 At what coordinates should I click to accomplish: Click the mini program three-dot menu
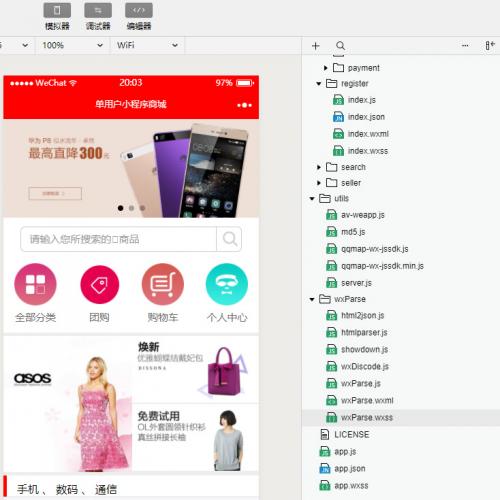244,105
